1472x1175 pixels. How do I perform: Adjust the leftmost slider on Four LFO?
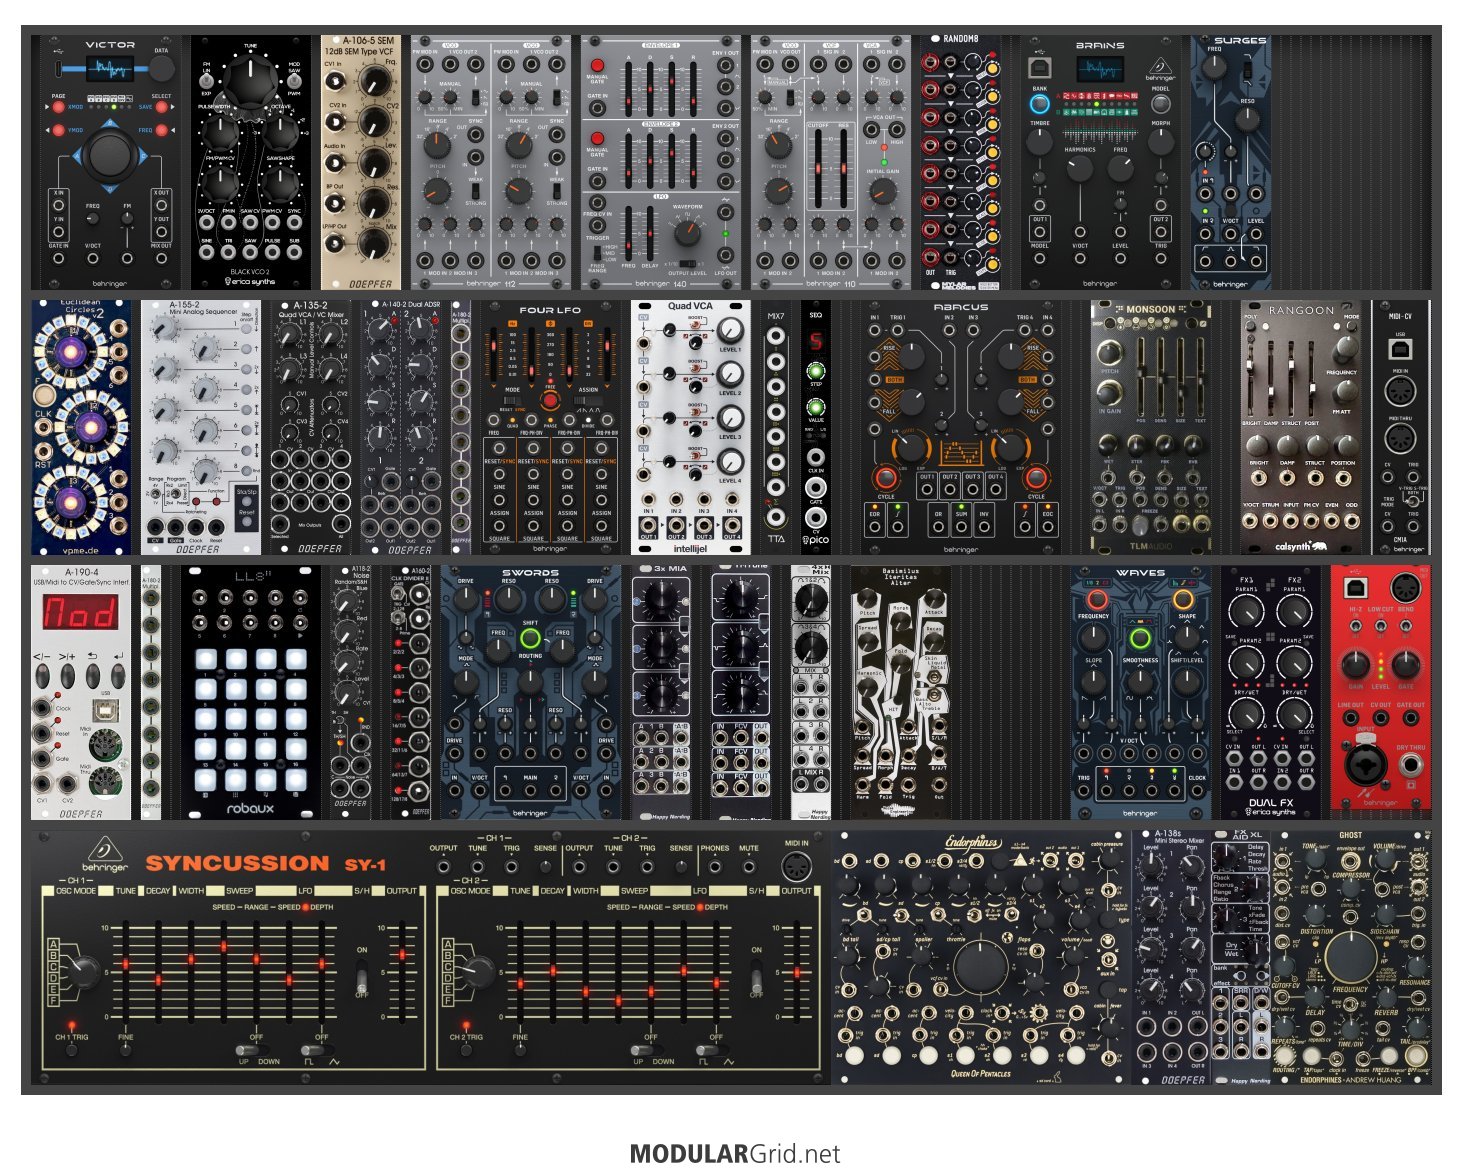[493, 352]
